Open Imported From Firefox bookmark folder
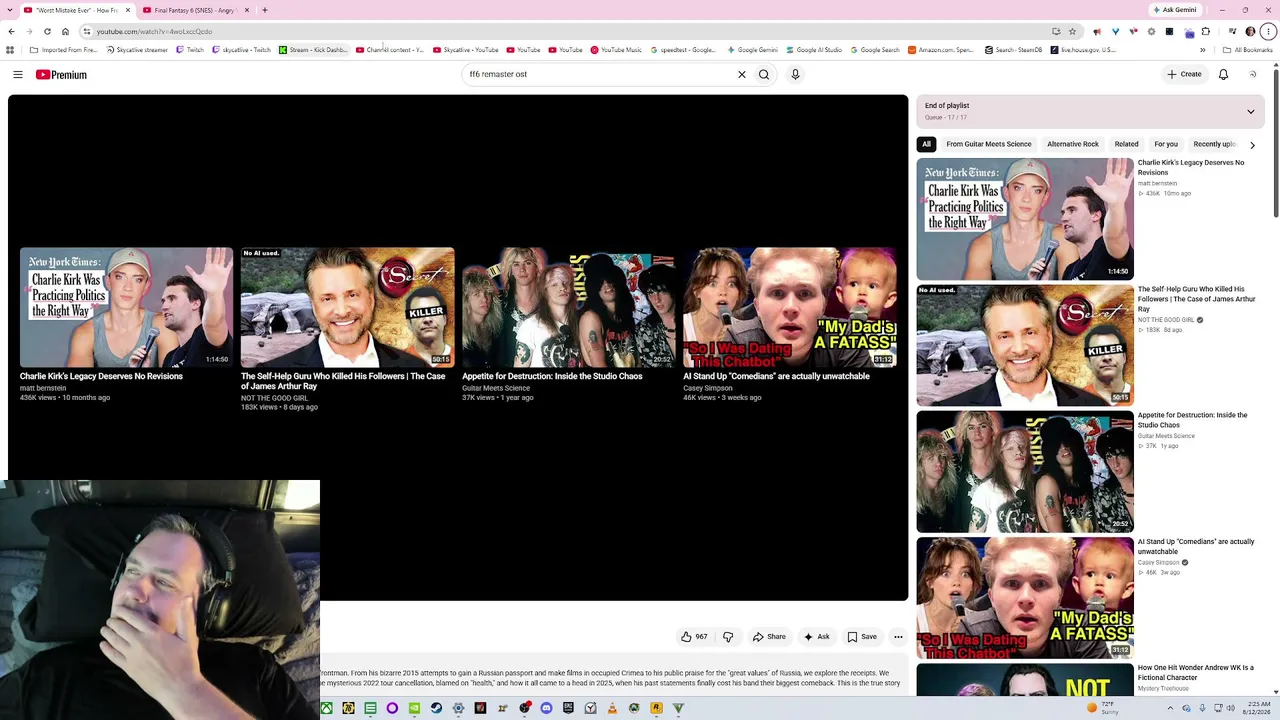Screen dimensions: 1280x720 point(64,50)
